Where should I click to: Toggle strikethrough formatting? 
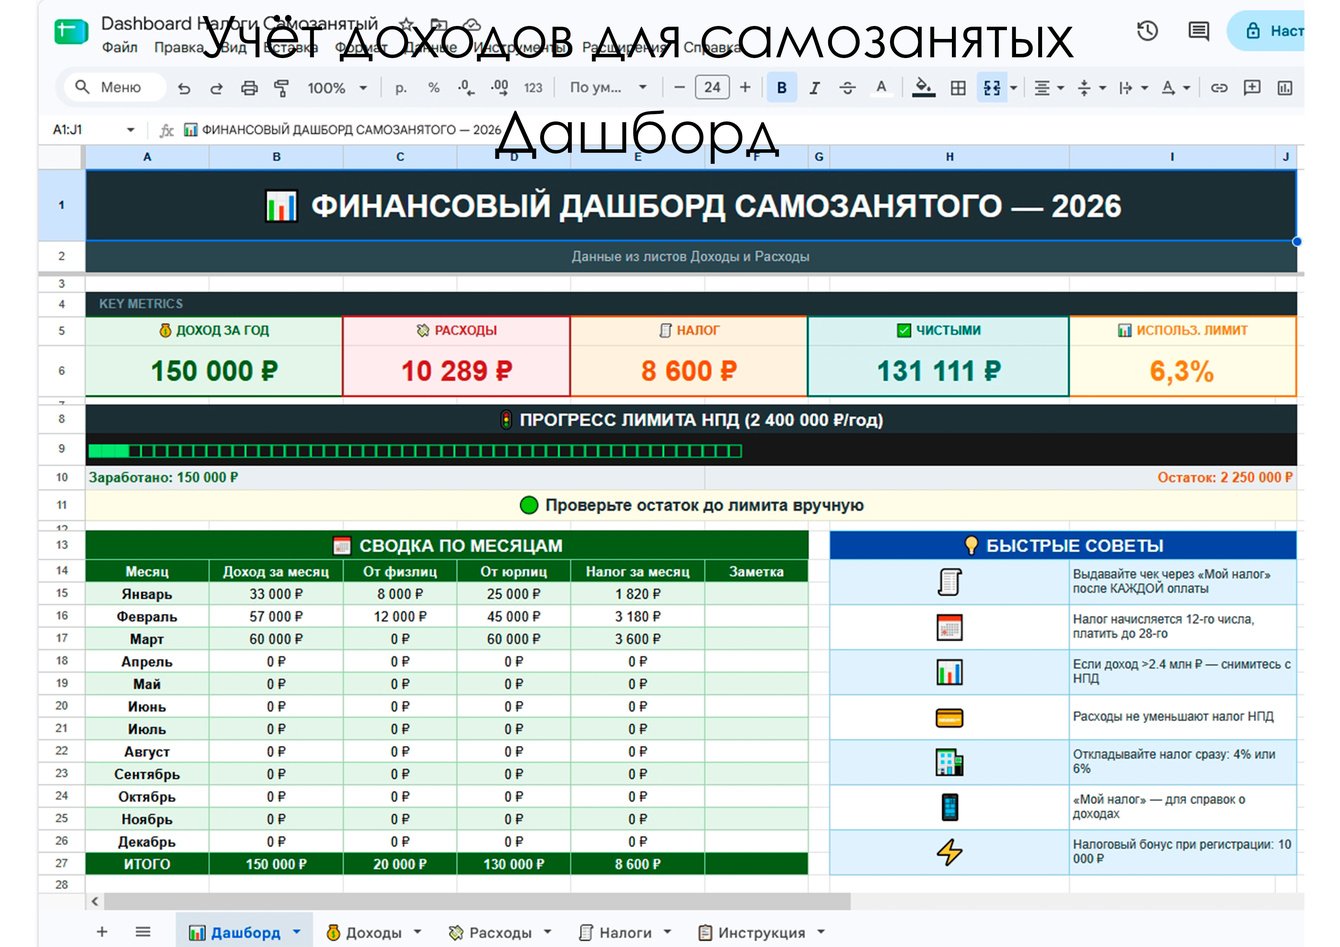[x=847, y=88]
